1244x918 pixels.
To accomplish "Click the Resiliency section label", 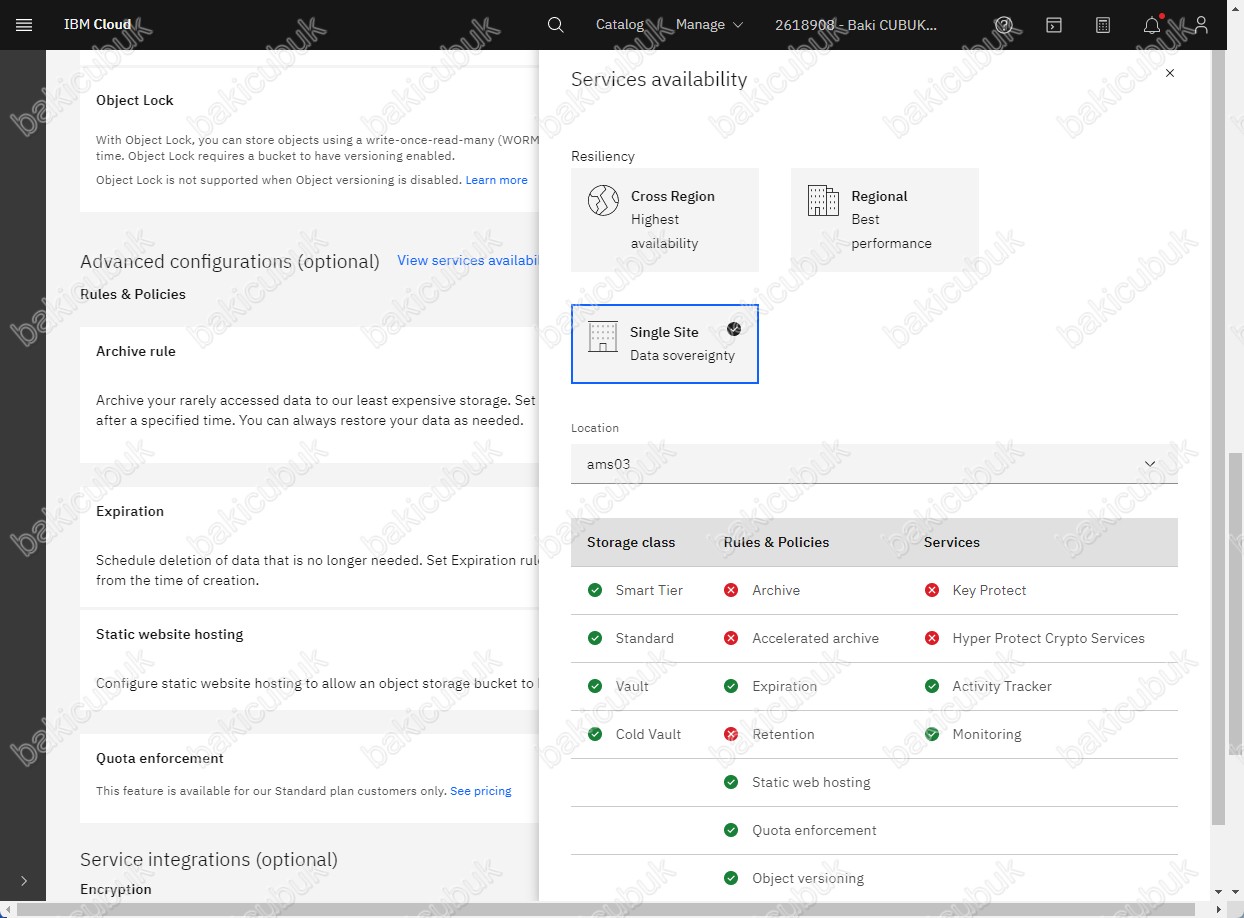I will (x=603, y=156).
